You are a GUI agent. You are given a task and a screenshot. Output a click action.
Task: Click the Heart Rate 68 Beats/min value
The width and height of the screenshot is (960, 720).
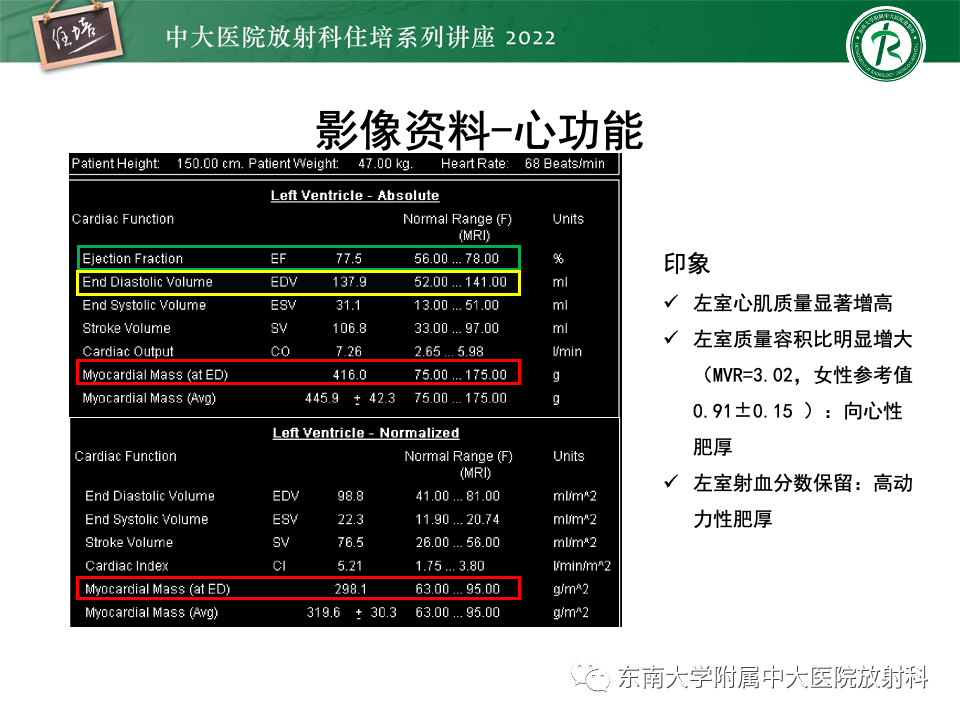pyautogui.click(x=564, y=163)
